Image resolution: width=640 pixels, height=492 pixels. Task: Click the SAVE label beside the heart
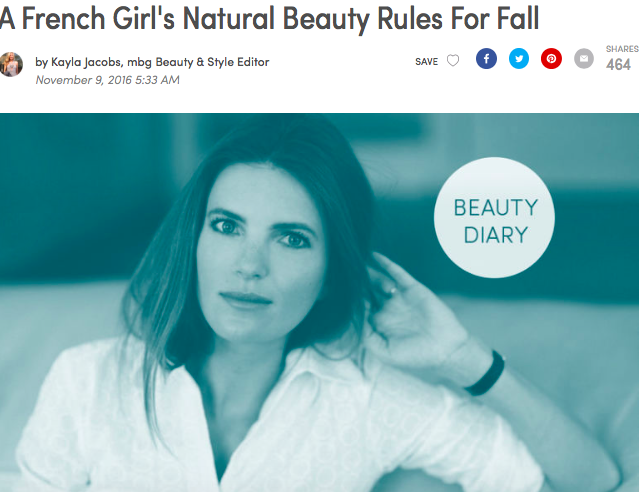click(x=426, y=62)
